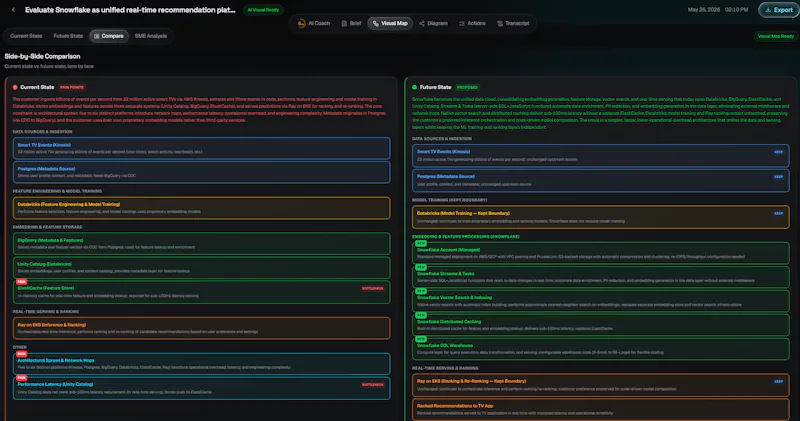This screenshot has height=421, width=800.
Task: Select Snowflake Distributed Caching card
Action: [601, 325]
